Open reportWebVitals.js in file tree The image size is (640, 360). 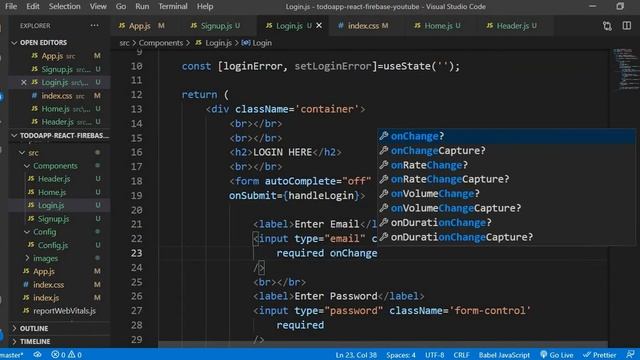click(59, 311)
